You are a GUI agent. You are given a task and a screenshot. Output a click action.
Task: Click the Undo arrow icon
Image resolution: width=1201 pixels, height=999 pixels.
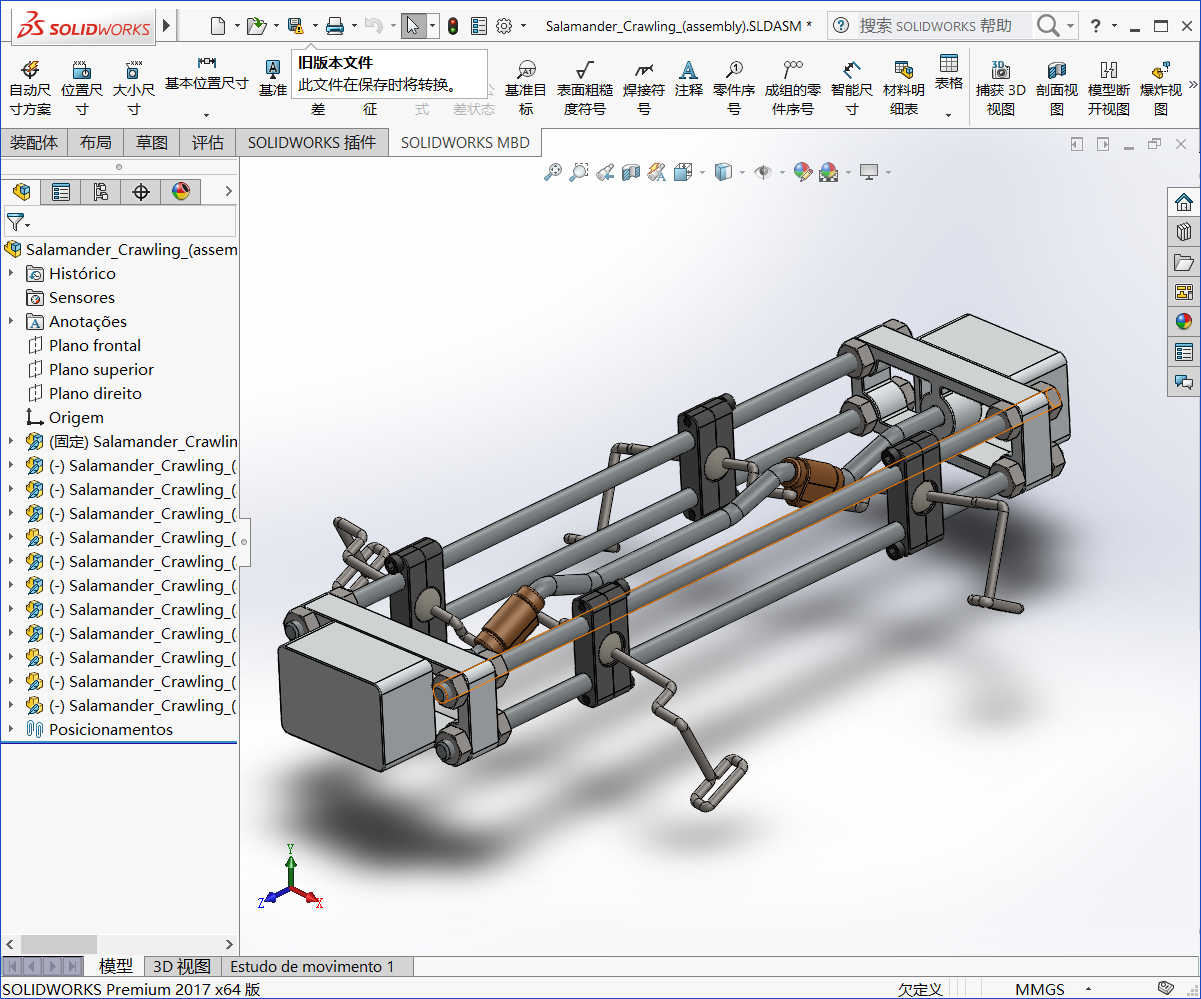373,26
